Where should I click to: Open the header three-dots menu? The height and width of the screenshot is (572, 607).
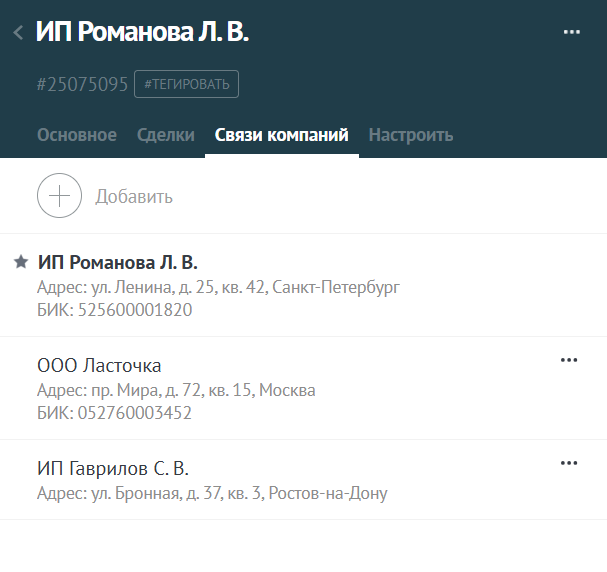(571, 32)
